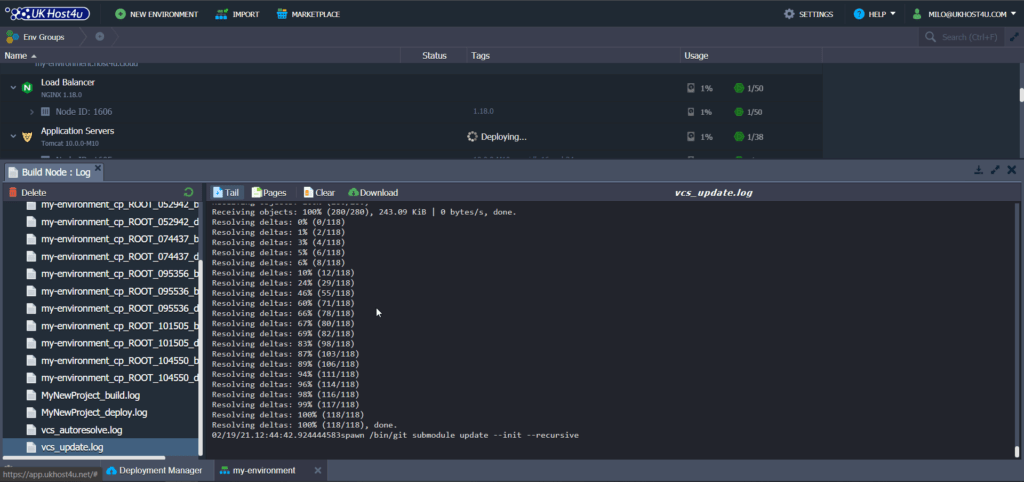The width and height of the screenshot is (1024, 482).
Task: Click the log output vertical scrollbar
Action: tap(1017, 451)
